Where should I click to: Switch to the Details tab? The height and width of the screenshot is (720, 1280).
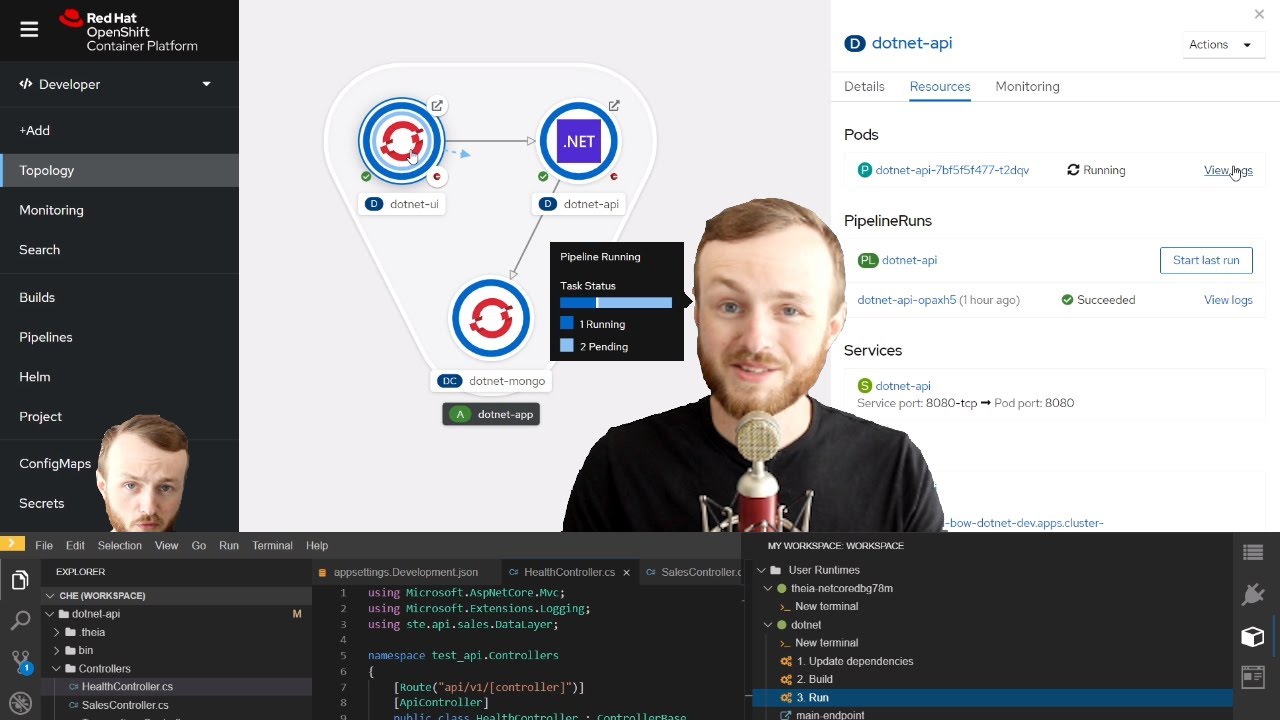click(864, 86)
